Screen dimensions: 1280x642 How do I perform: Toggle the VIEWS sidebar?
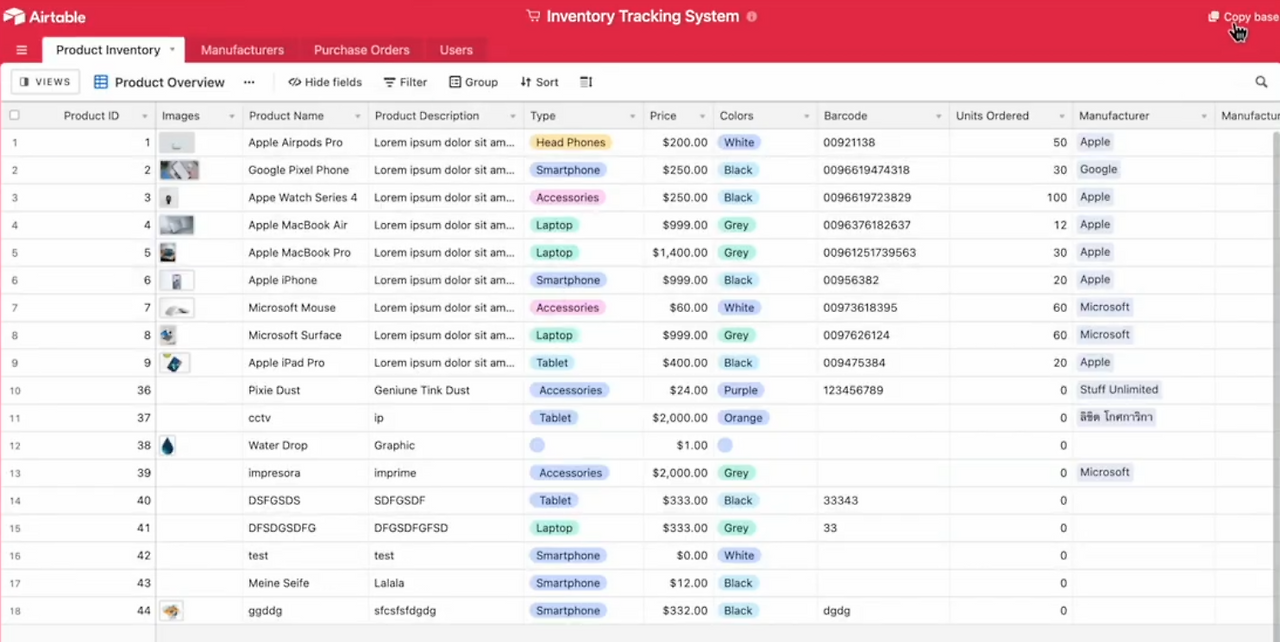click(x=45, y=82)
